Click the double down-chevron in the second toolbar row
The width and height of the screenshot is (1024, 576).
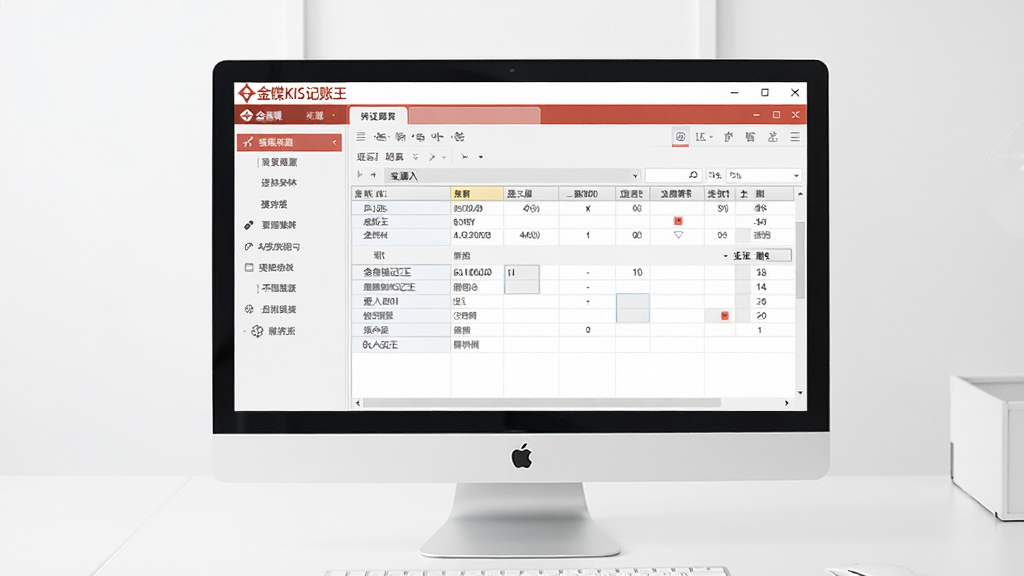pos(415,157)
